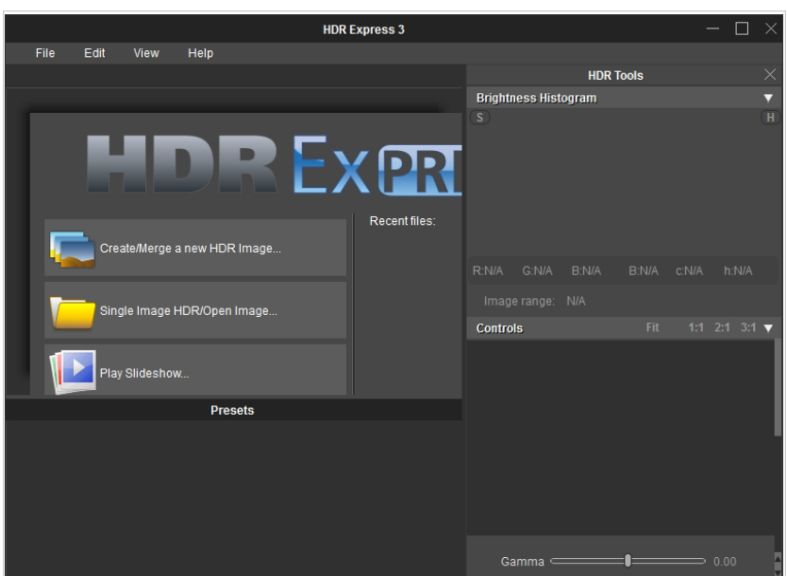This screenshot has height=576, width=787.
Task: Click the Brightness Histogram title
Action: pos(536,98)
